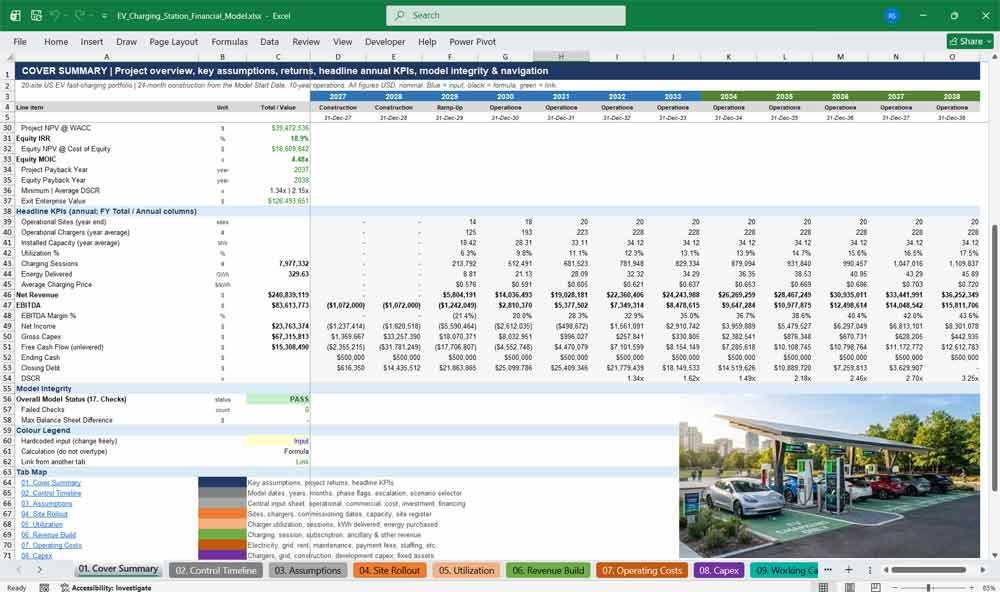Open Undo history dropdown arrow
1000x592 pixels.
[x=66, y=15]
